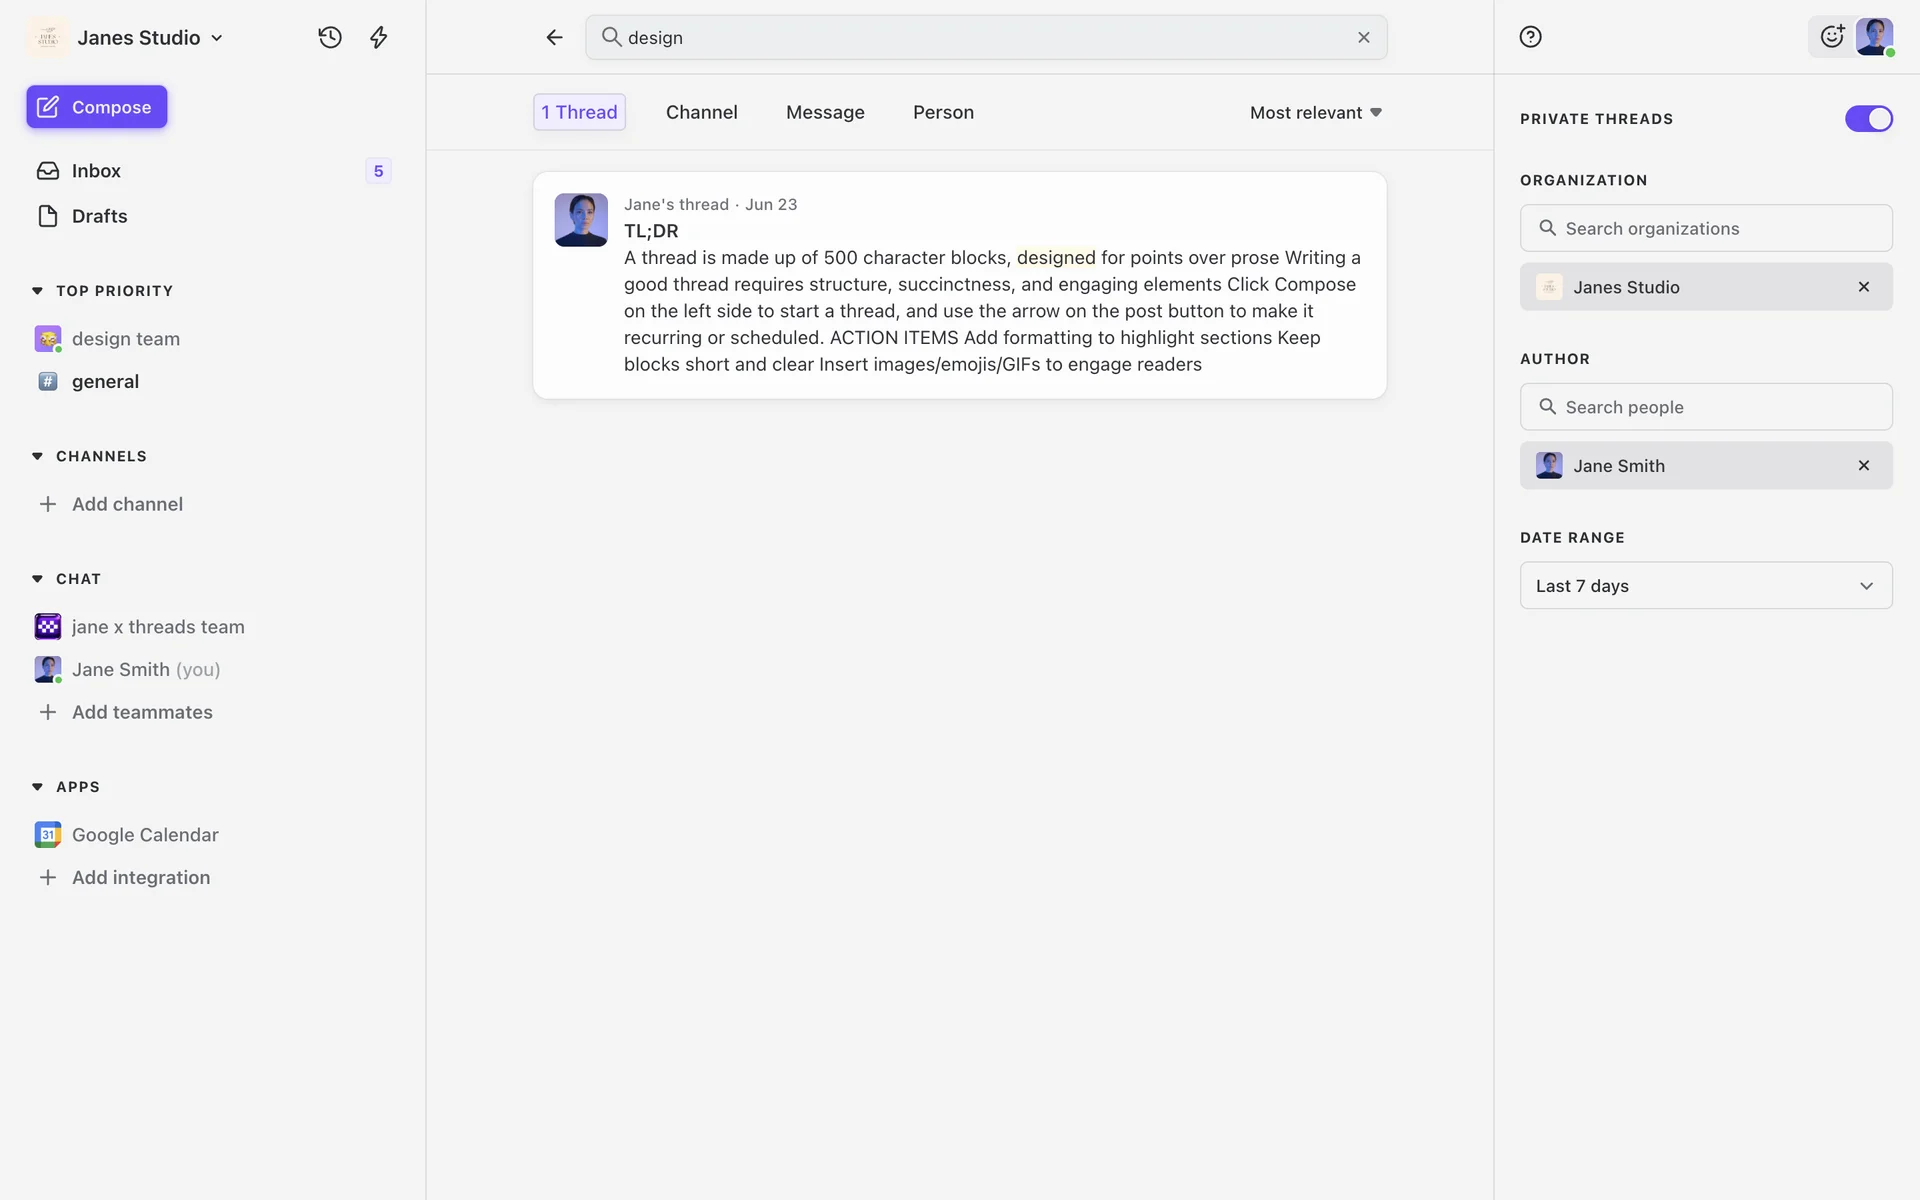Open the Most relevant sort dropdown
The image size is (1920, 1200).
point(1315,113)
